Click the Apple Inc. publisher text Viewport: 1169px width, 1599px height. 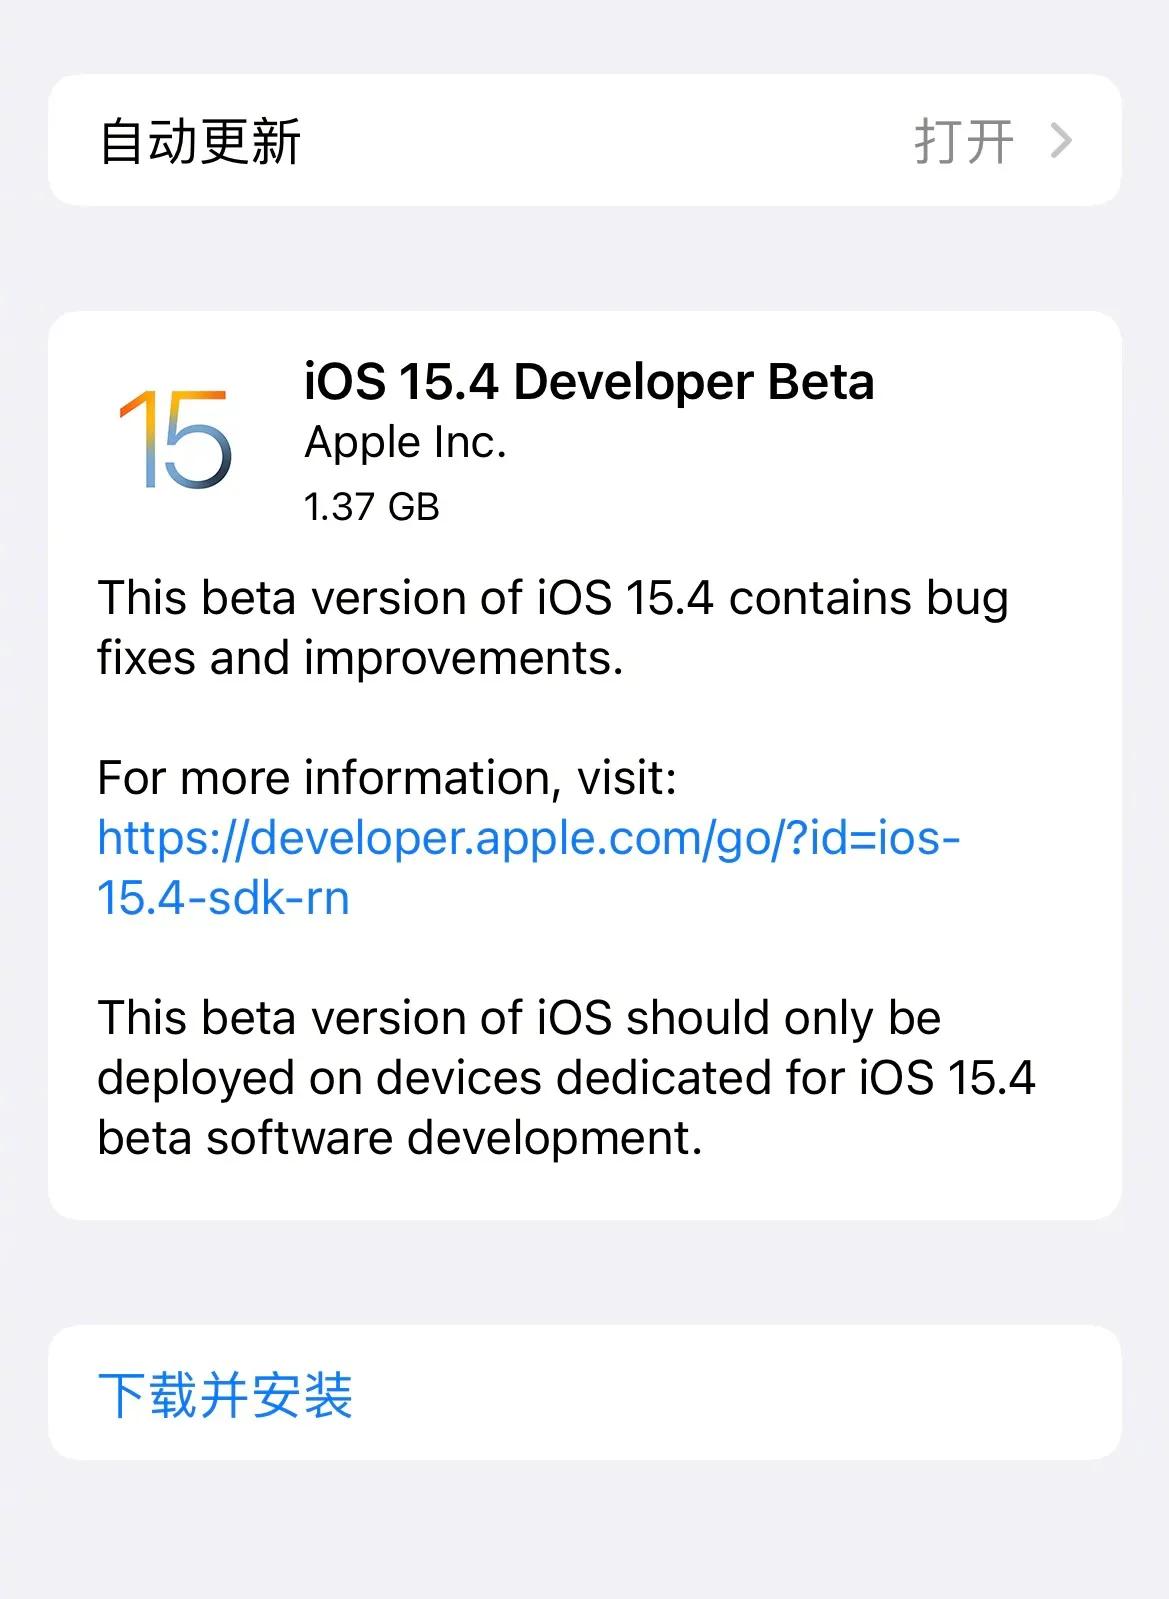[405, 443]
